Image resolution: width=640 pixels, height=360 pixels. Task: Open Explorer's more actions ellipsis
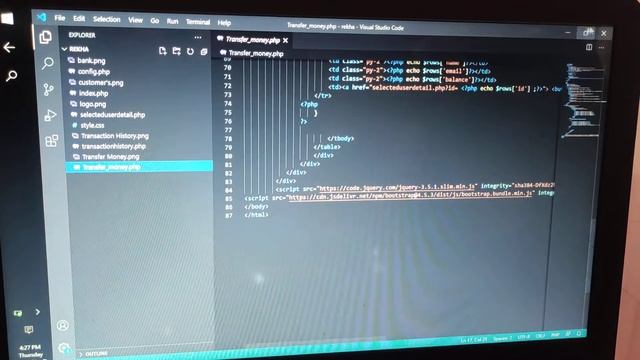click(198, 37)
